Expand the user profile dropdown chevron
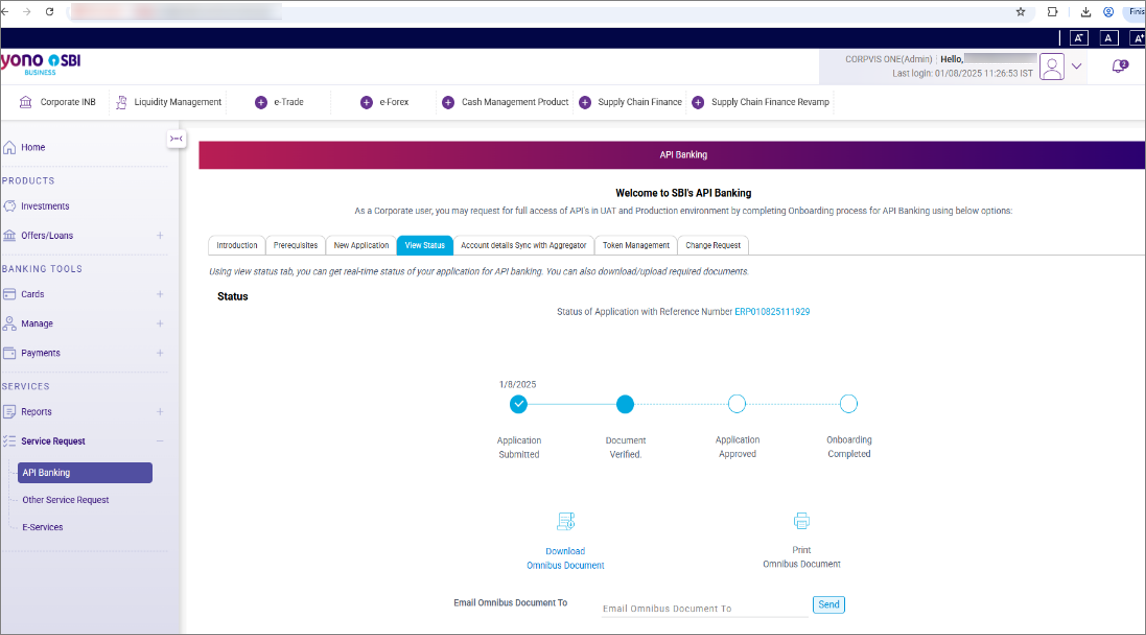 pos(1077,66)
